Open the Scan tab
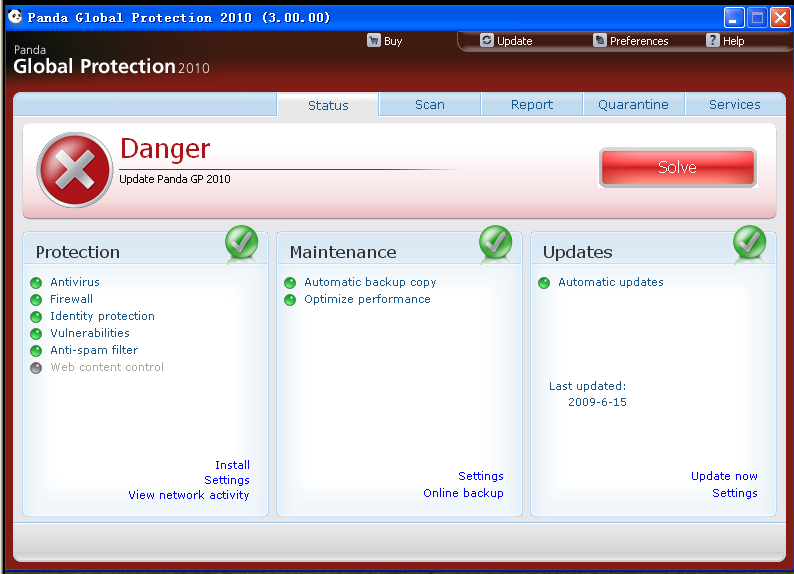 430,104
